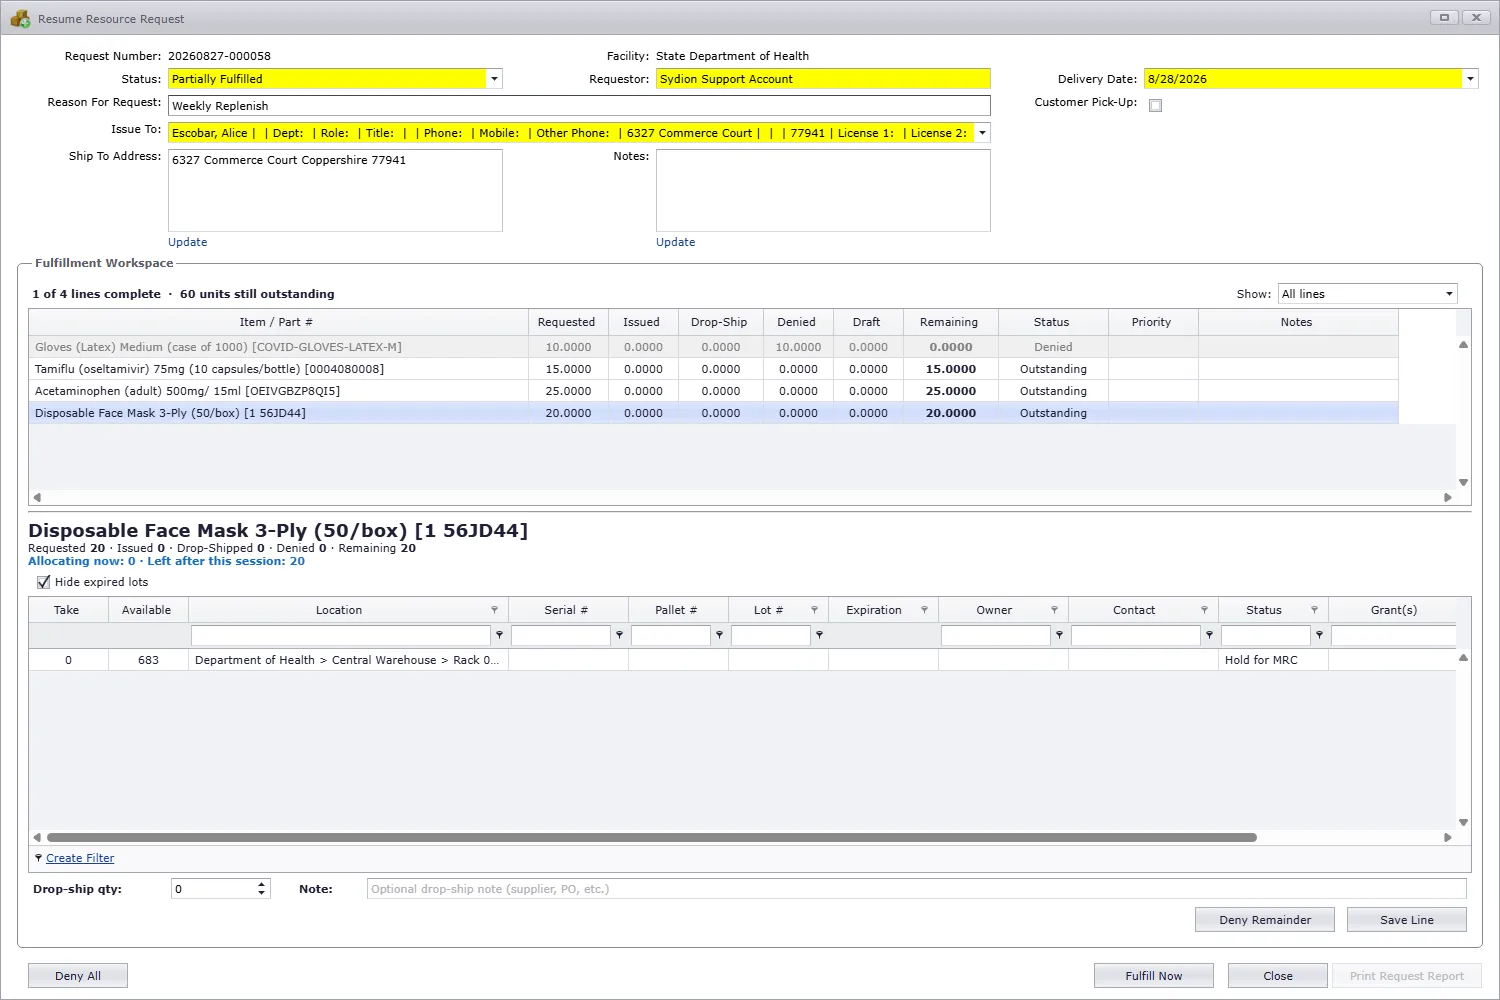Click the Lot # column header filter icon
Viewport: 1500px width, 1000px height.
tap(814, 610)
